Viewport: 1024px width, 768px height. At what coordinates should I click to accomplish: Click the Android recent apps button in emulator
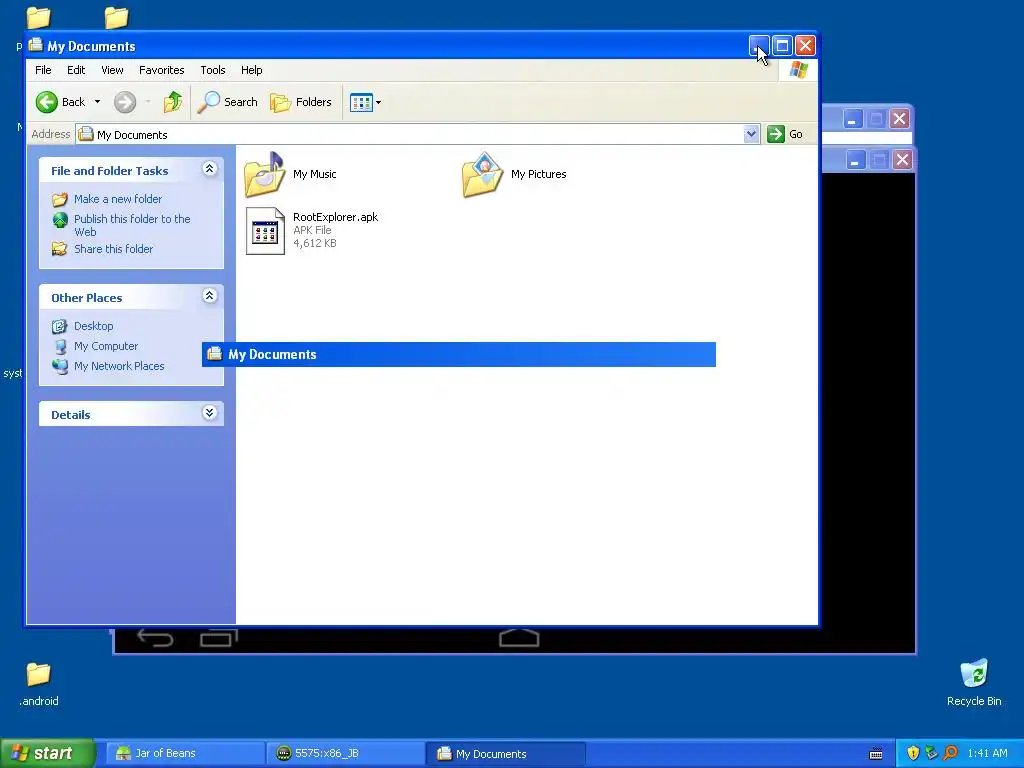pyautogui.click(x=219, y=637)
